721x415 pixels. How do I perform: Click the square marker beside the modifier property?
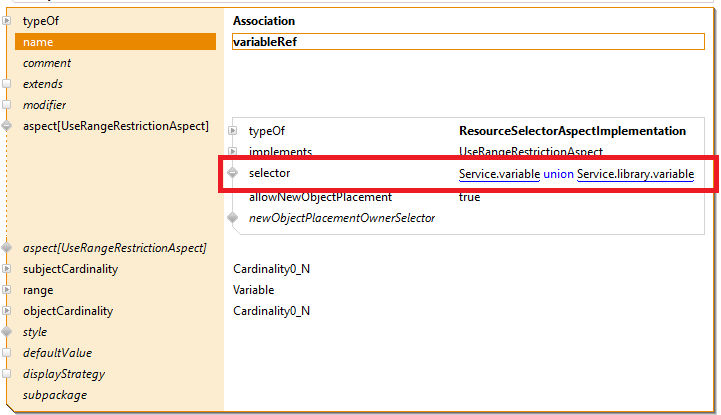coord(7,105)
